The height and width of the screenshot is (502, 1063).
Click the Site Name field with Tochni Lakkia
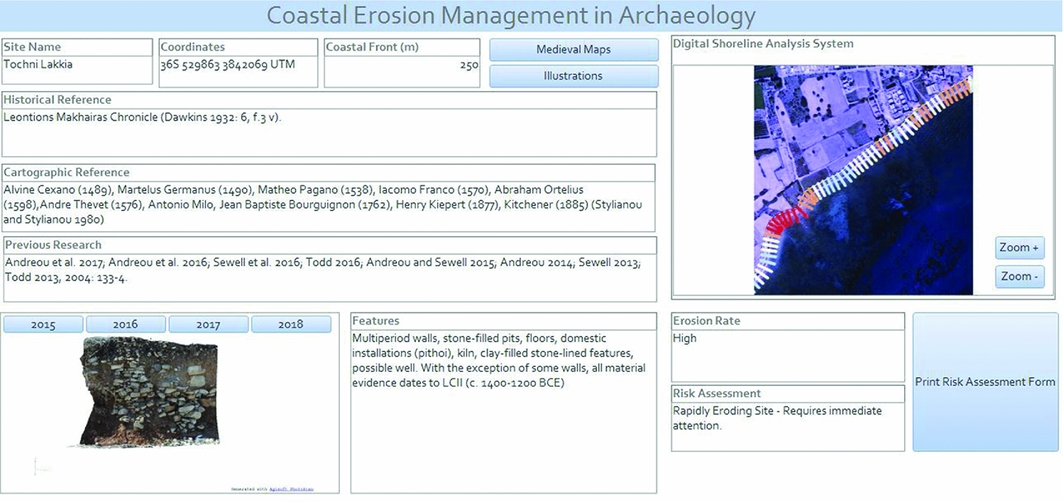pyautogui.click(x=78, y=71)
